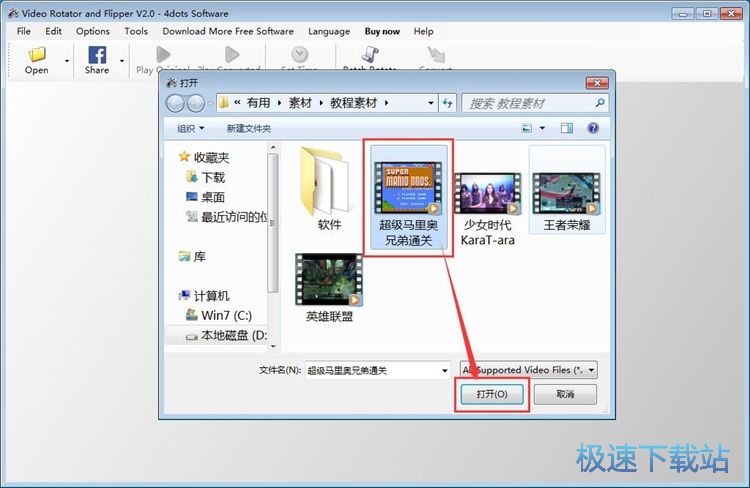Click the search magnifier icon

tap(600, 103)
